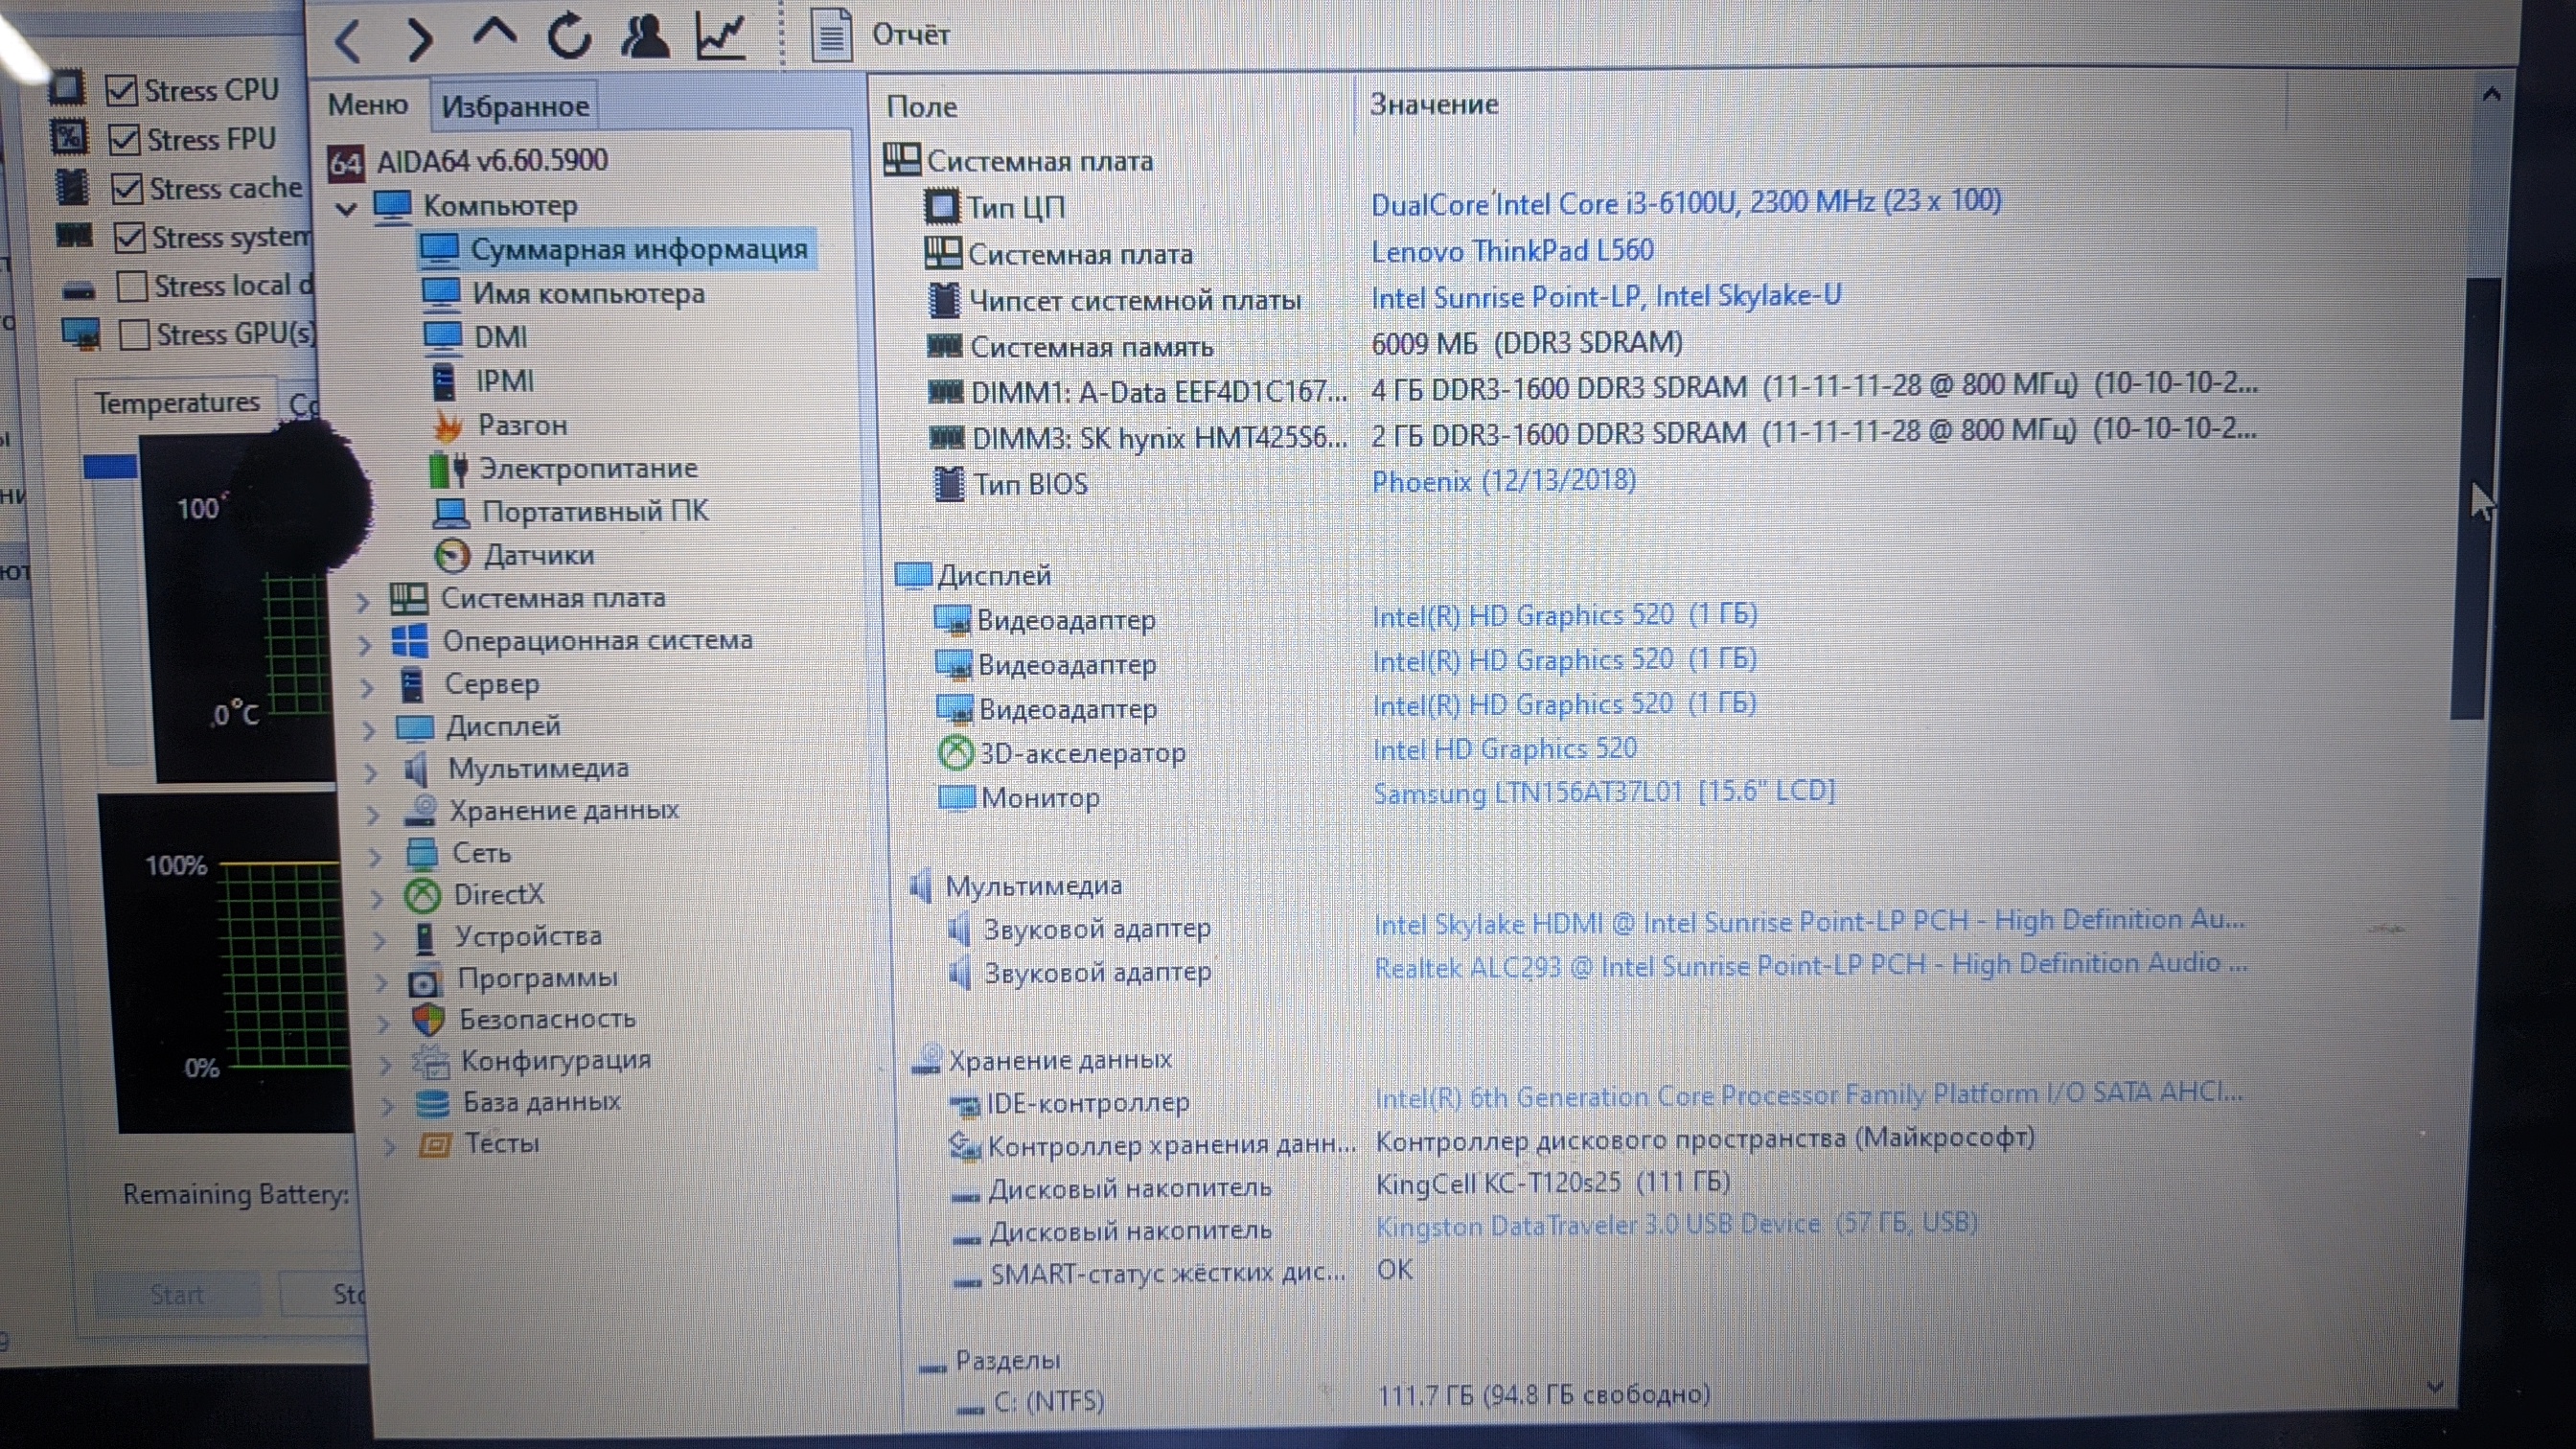Viewport: 2576px width, 1449px height.
Task: Select Суммарная информация in the tree
Action: coord(639,249)
